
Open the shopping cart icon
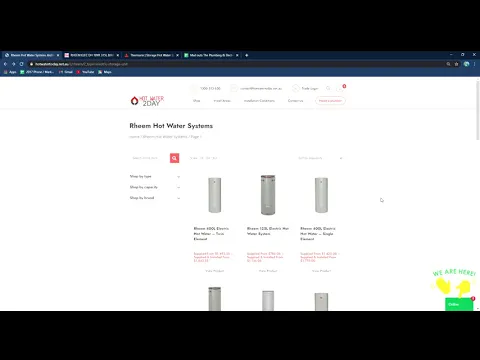point(340,88)
